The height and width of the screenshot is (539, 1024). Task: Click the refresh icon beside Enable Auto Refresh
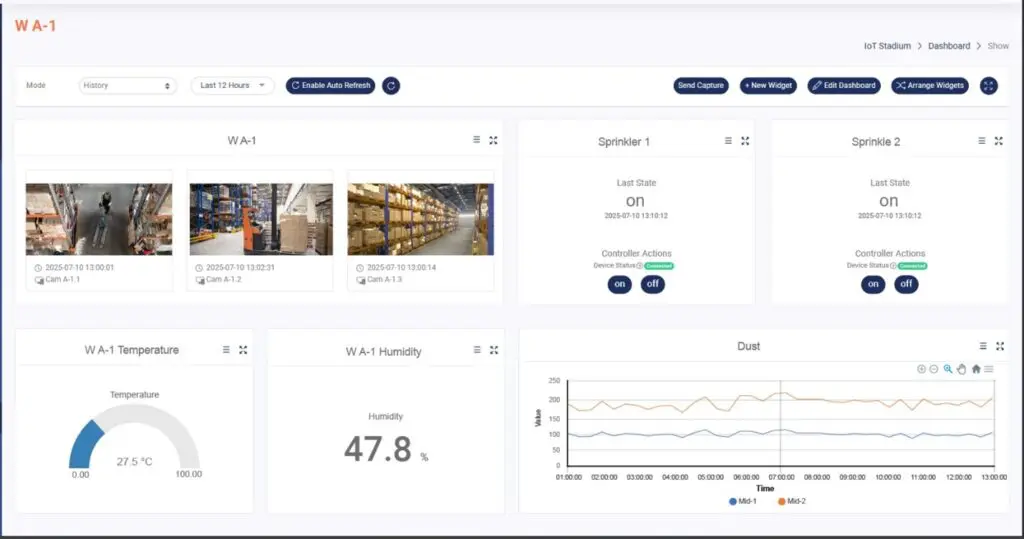391,86
